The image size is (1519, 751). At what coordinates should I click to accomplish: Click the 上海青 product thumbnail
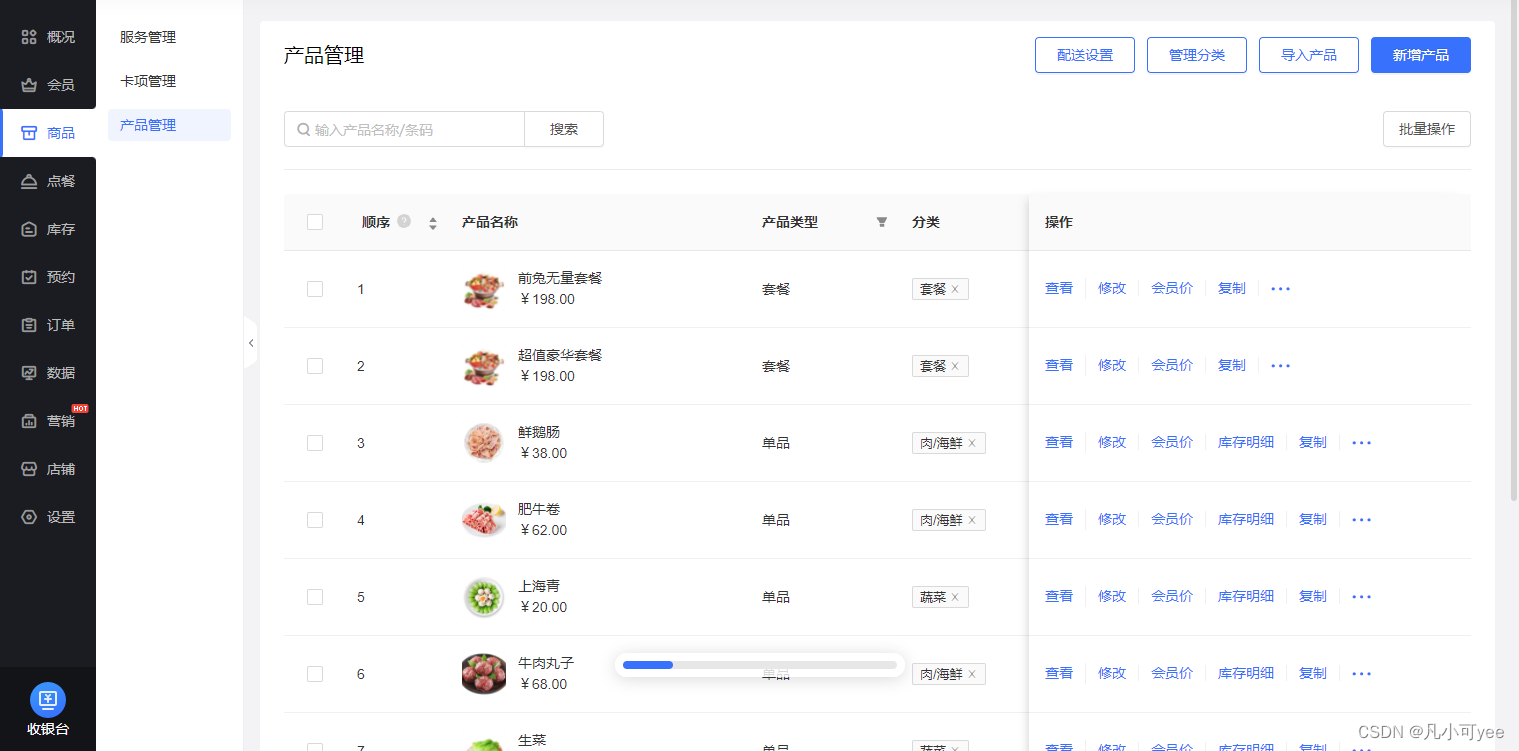pyautogui.click(x=484, y=597)
